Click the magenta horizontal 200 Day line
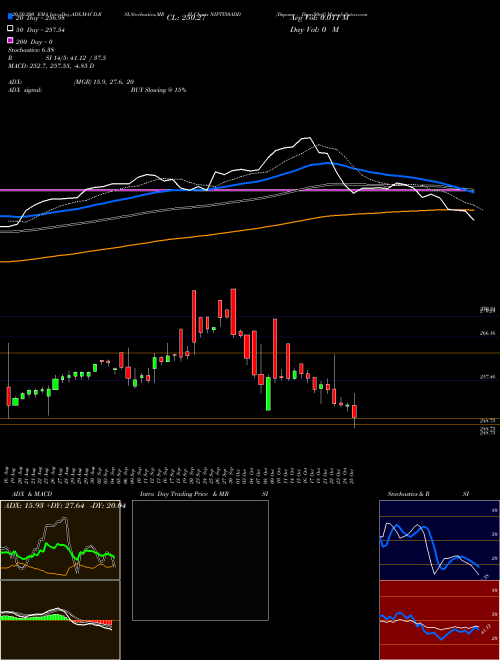500x660 pixels. (x=236, y=190)
